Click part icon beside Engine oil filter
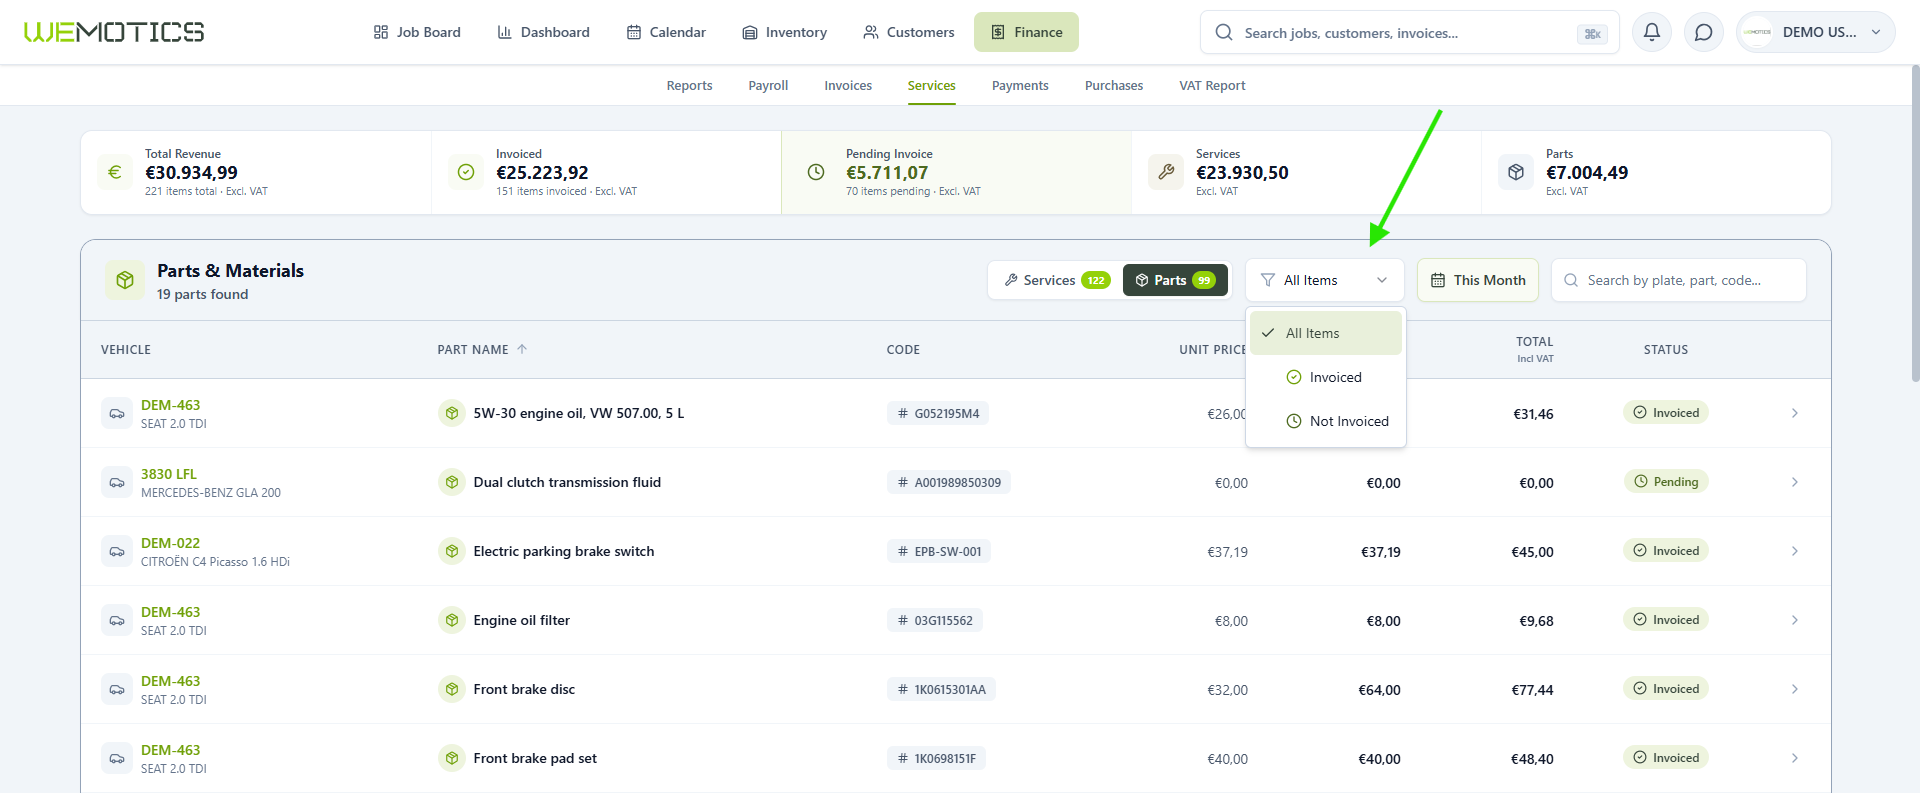This screenshot has height=793, width=1920. 452,620
